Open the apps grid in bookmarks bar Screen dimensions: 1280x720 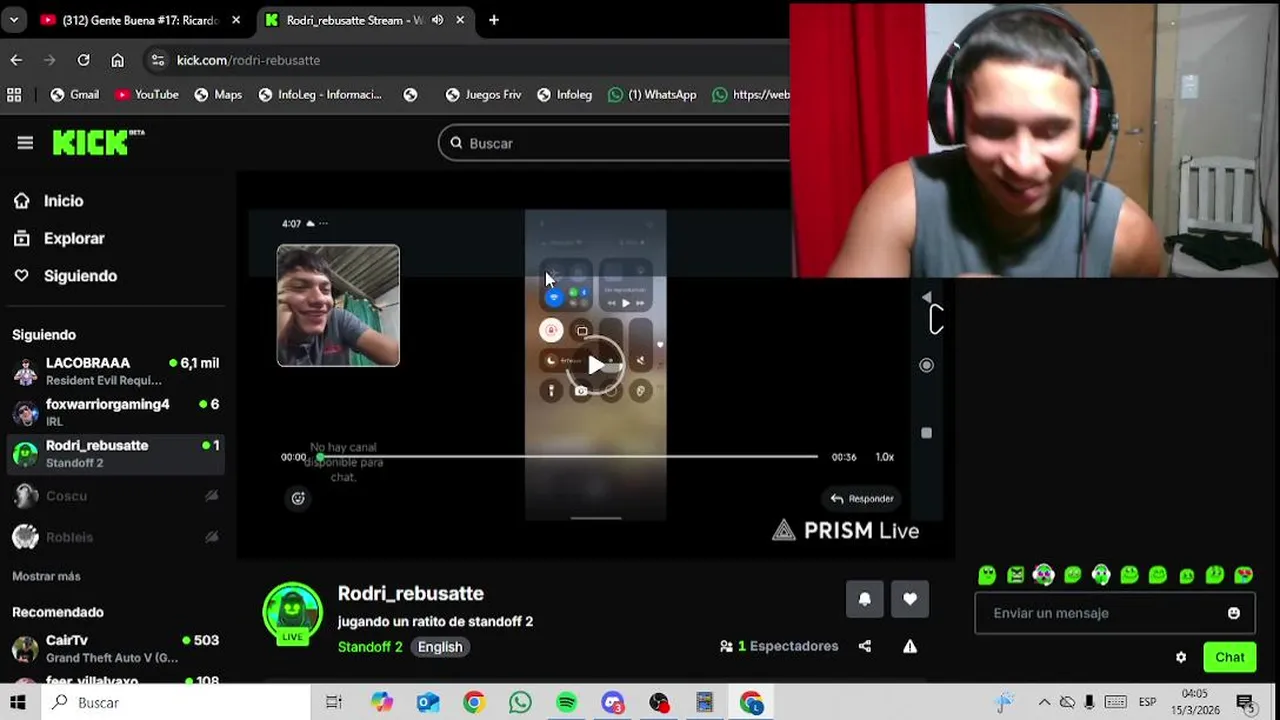pyautogui.click(x=14, y=95)
